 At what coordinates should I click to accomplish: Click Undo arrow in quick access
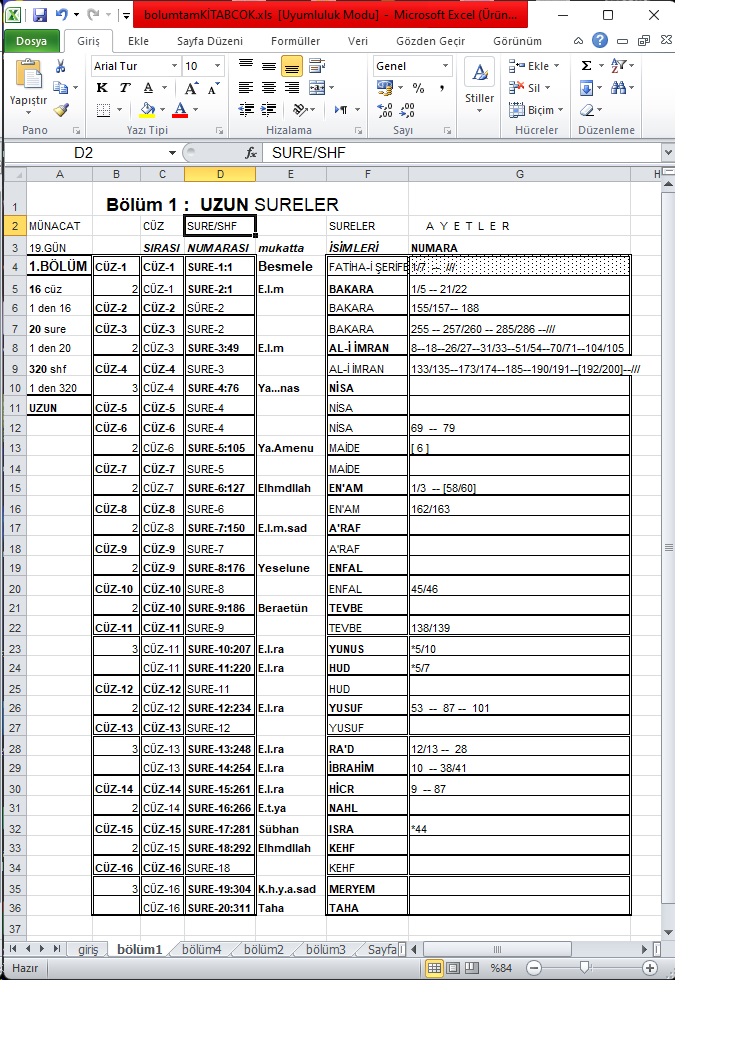pyautogui.click(x=62, y=14)
